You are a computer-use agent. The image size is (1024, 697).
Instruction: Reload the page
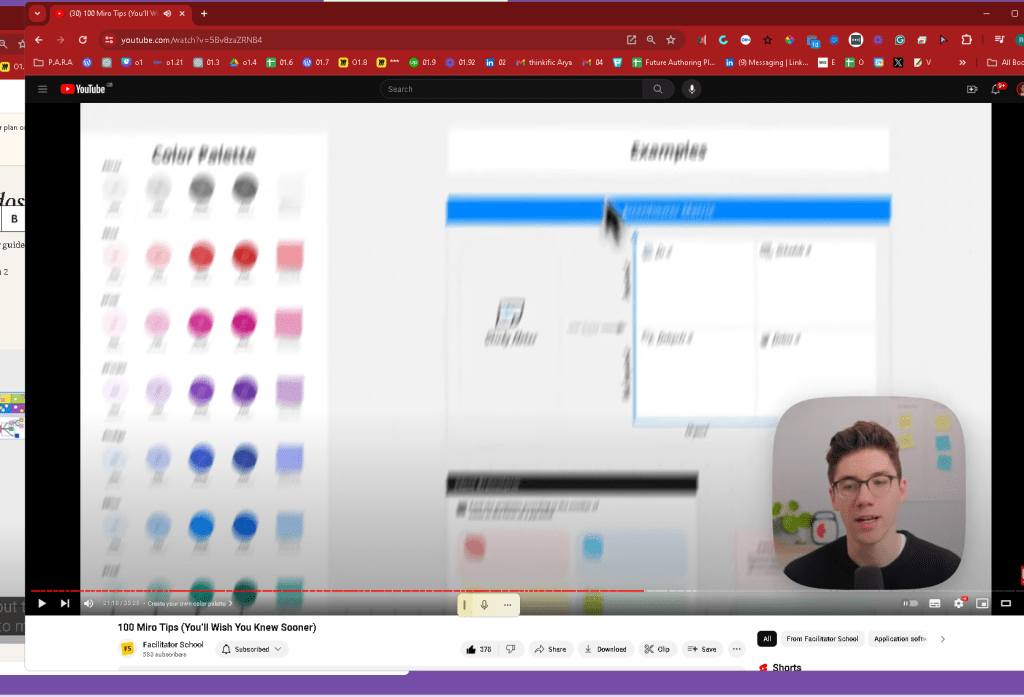coord(83,40)
